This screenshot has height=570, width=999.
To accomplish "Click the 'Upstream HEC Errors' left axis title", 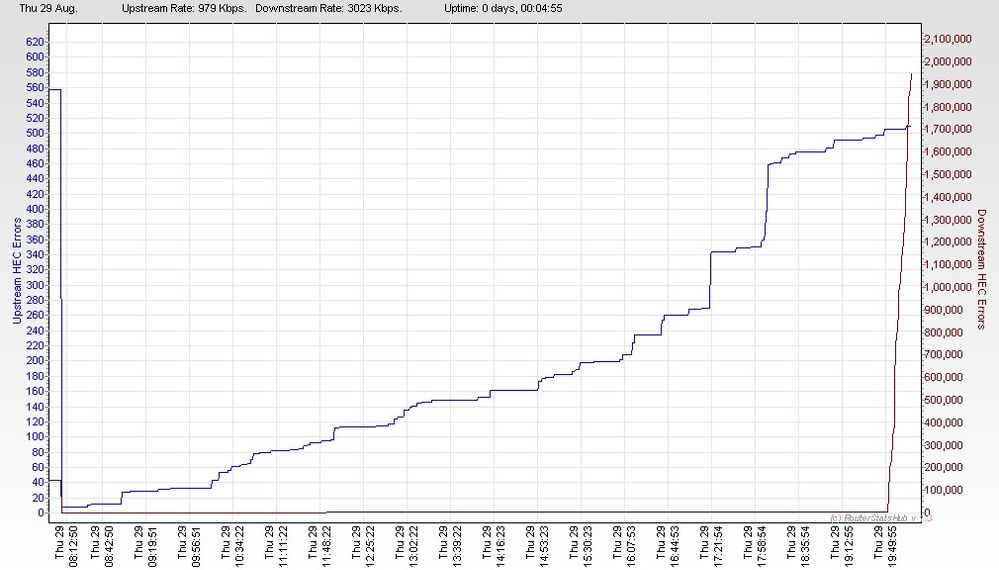I will (17, 271).
